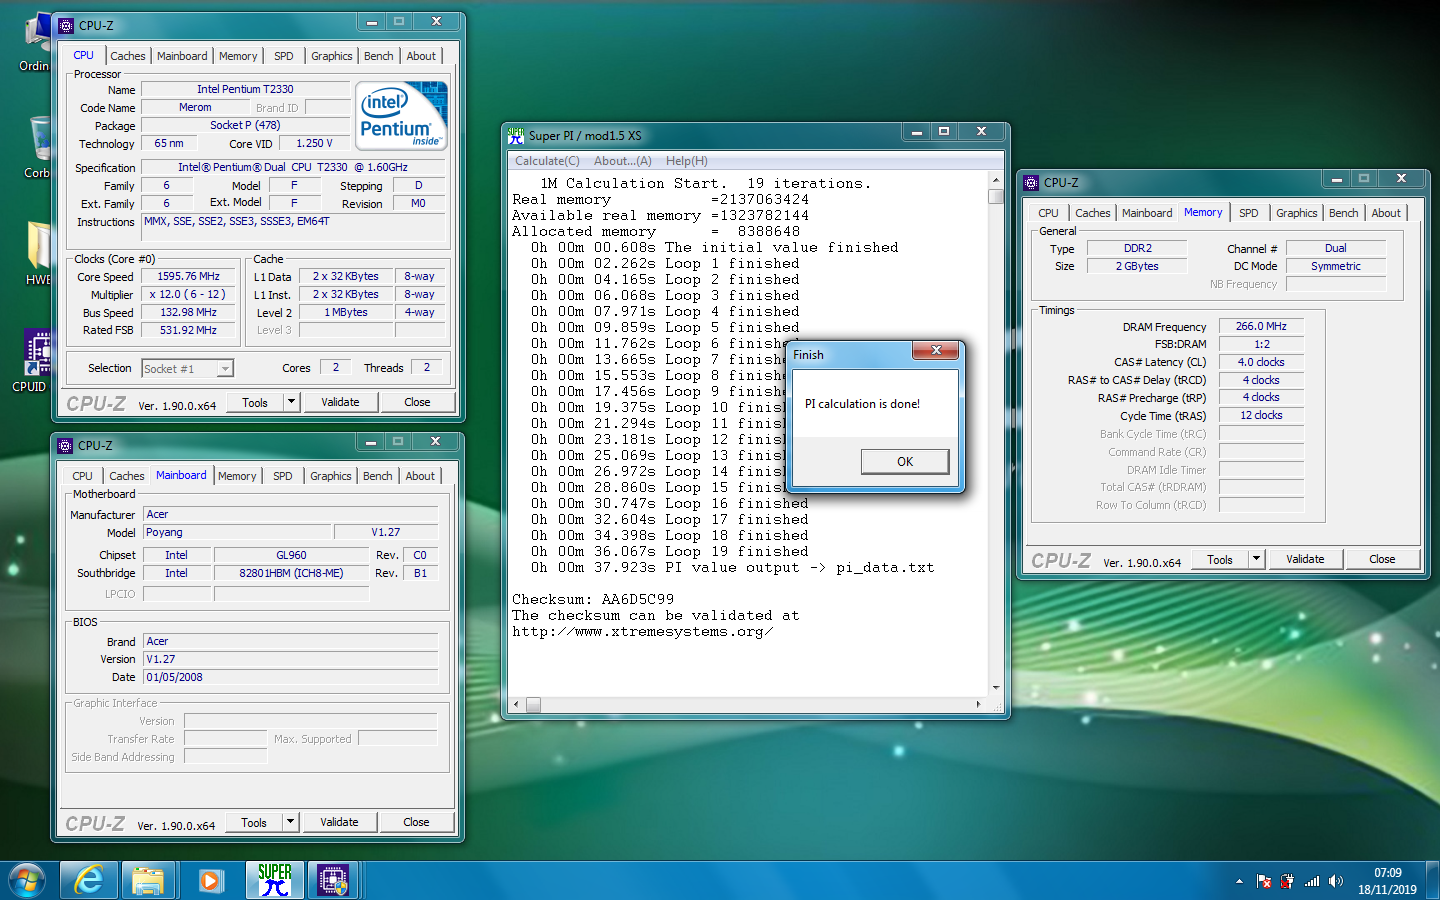Open Graphics tab in Mainboard CPU-Z window

coord(331,476)
